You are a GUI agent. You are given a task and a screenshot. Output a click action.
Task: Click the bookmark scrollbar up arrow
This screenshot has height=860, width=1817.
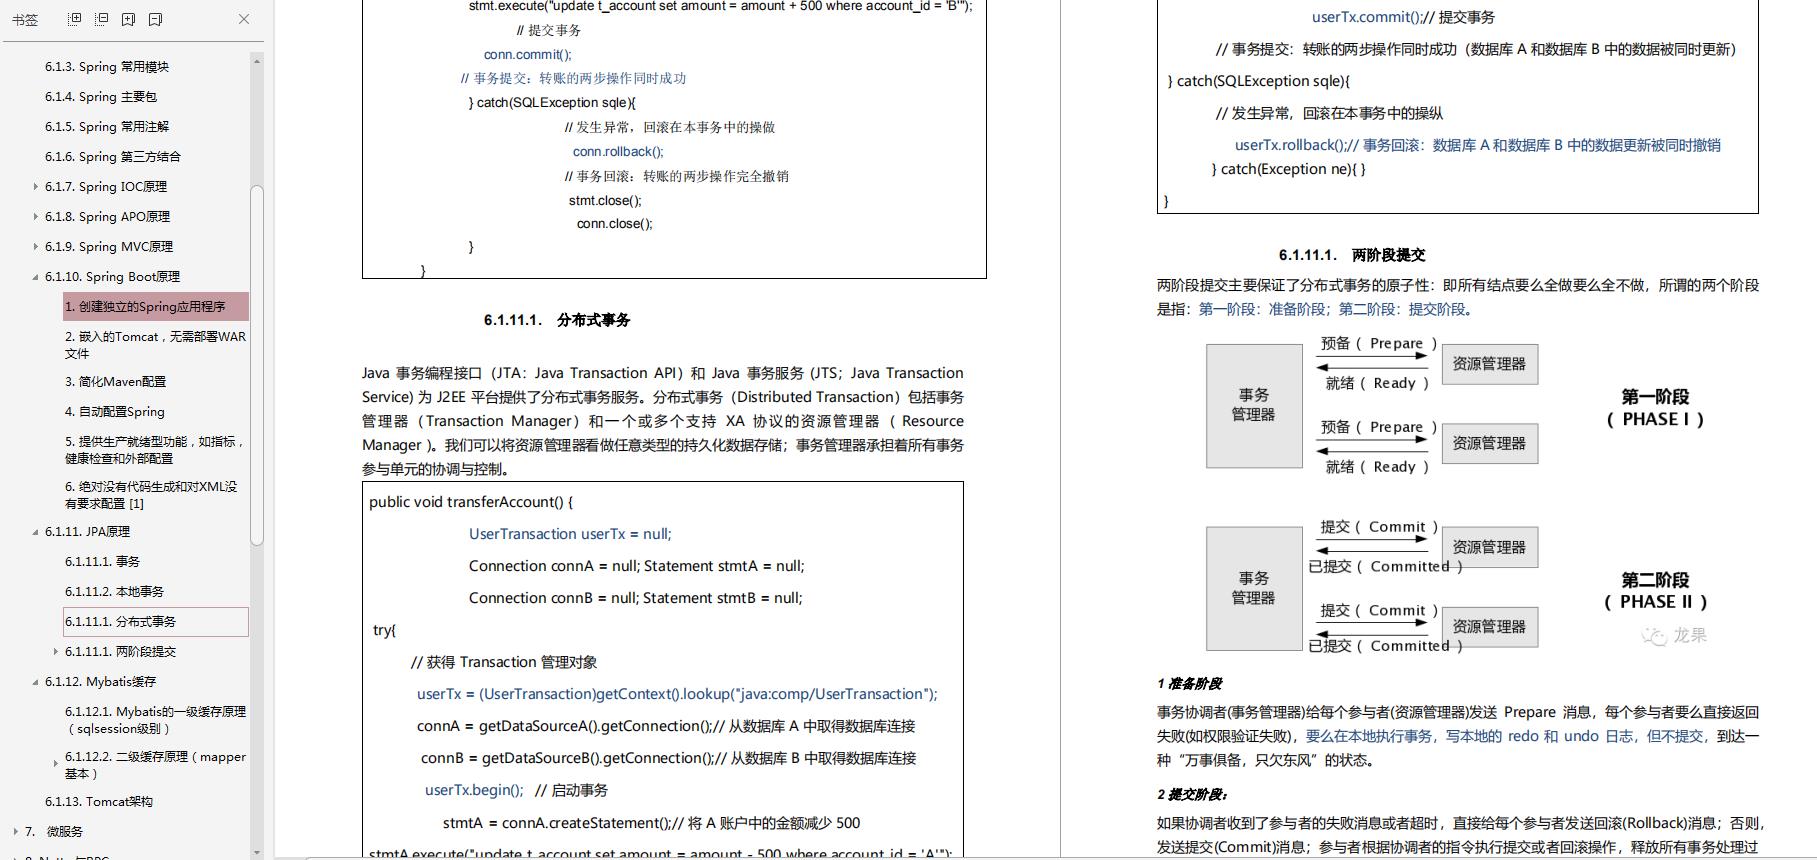(x=257, y=62)
